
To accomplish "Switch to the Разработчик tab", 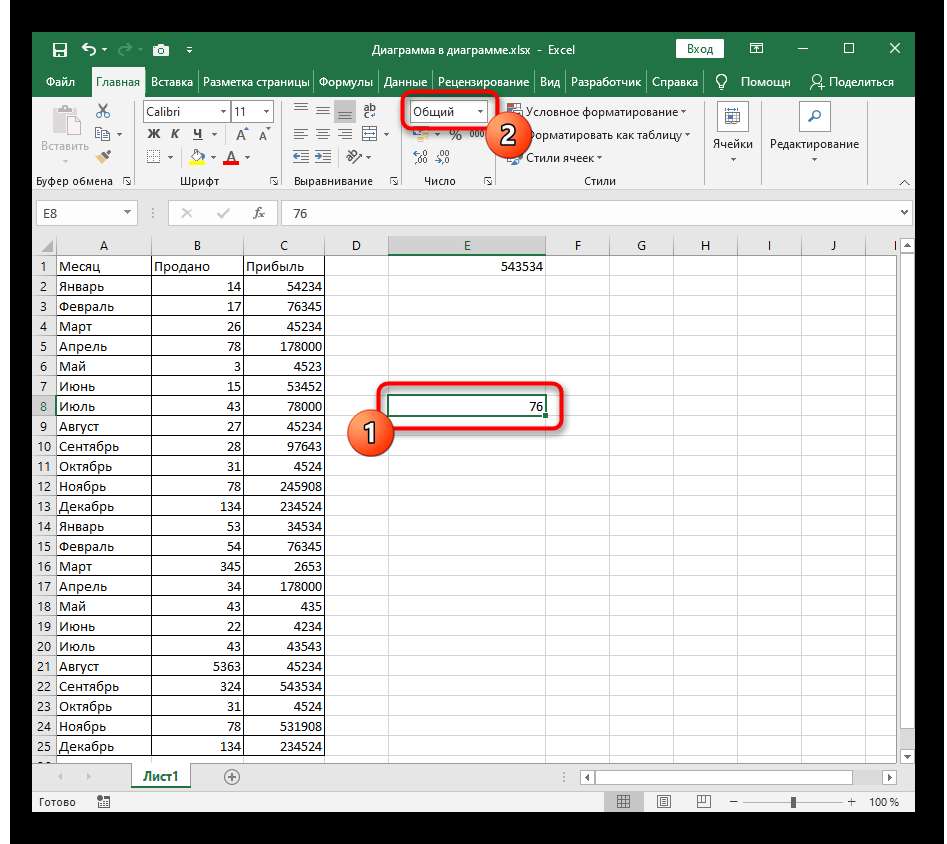I will tap(606, 82).
